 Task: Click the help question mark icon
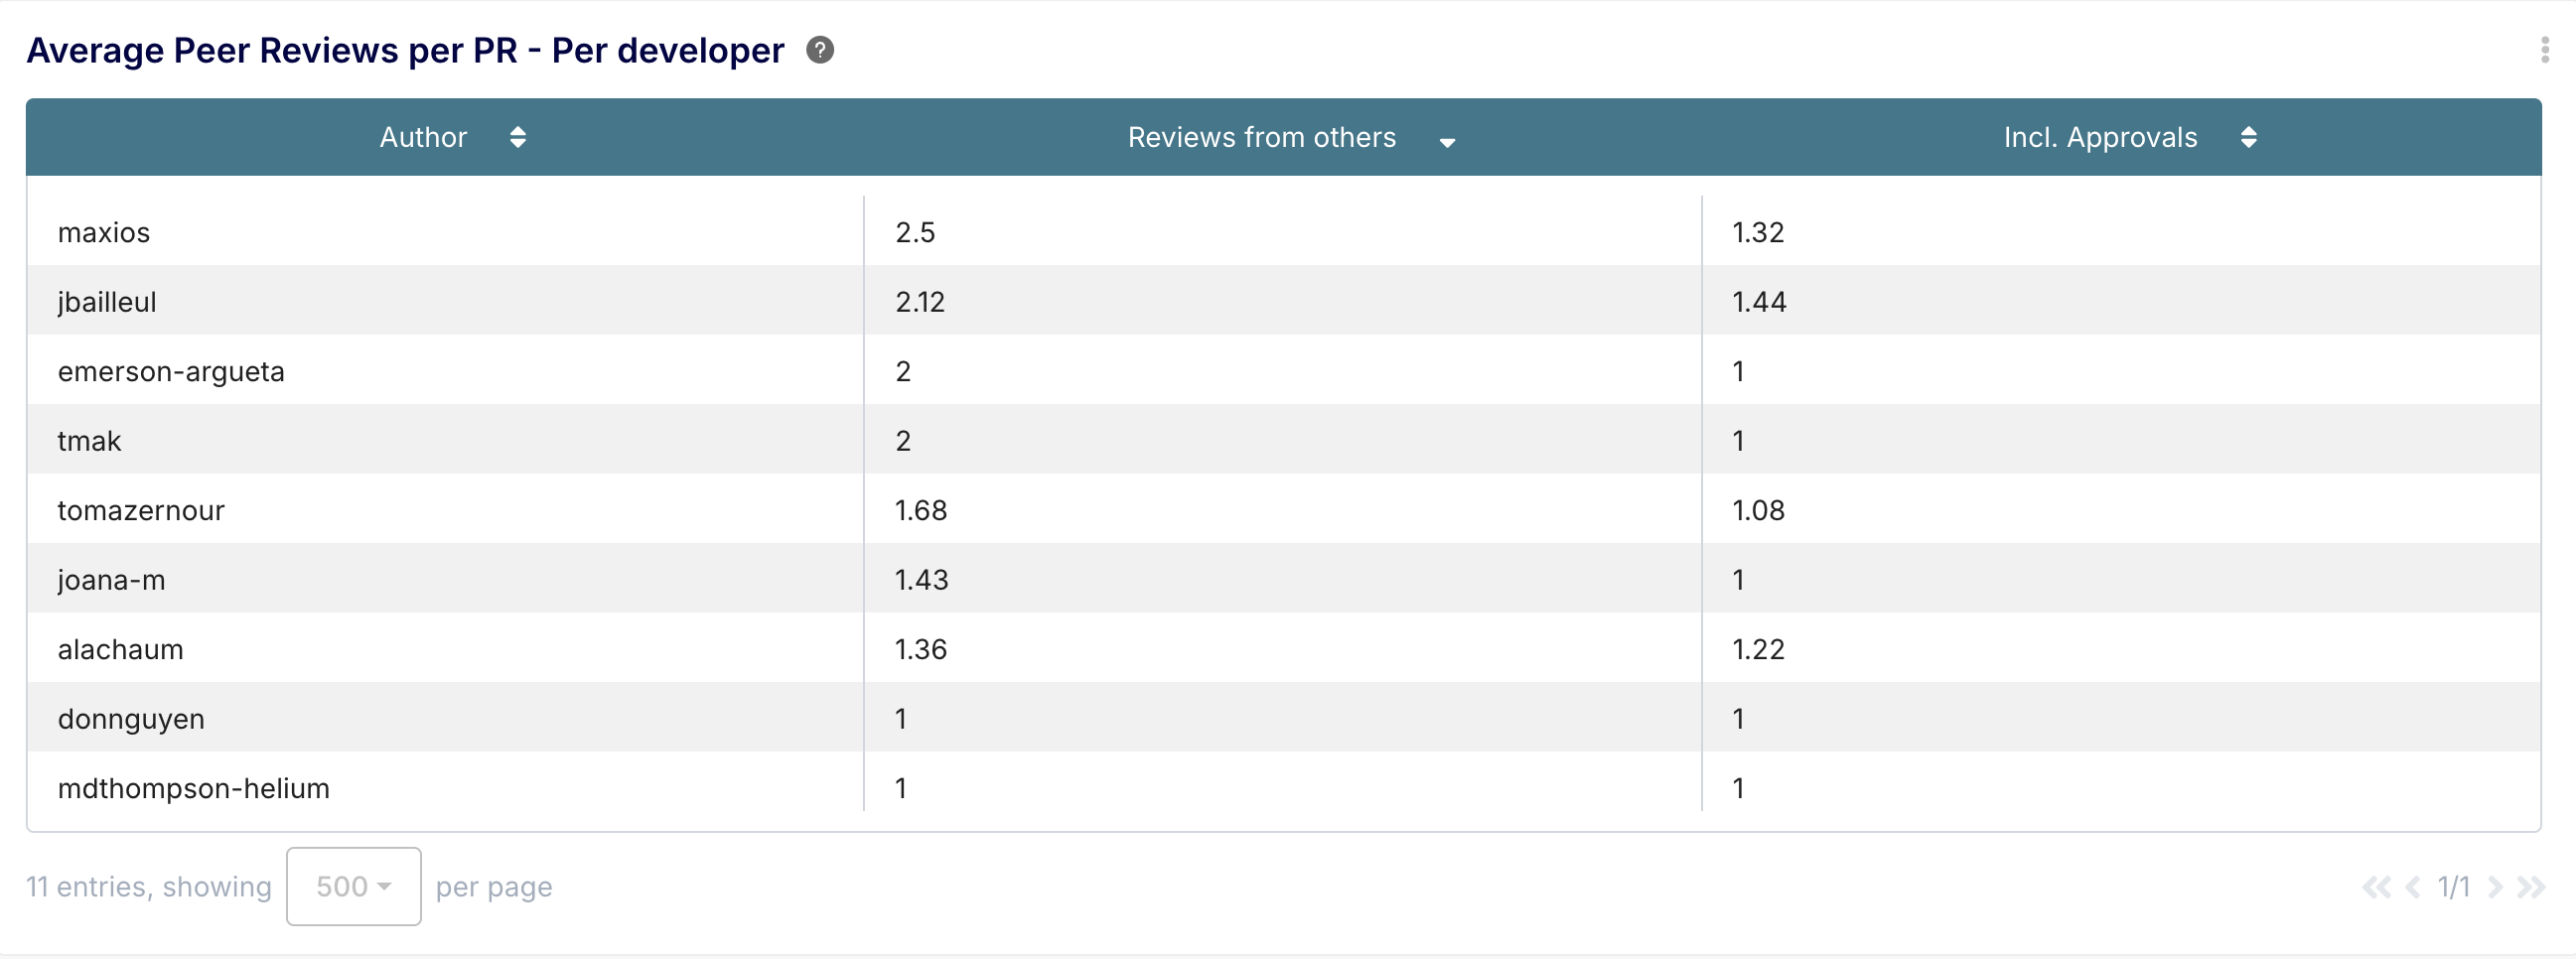(x=820, y=50)
